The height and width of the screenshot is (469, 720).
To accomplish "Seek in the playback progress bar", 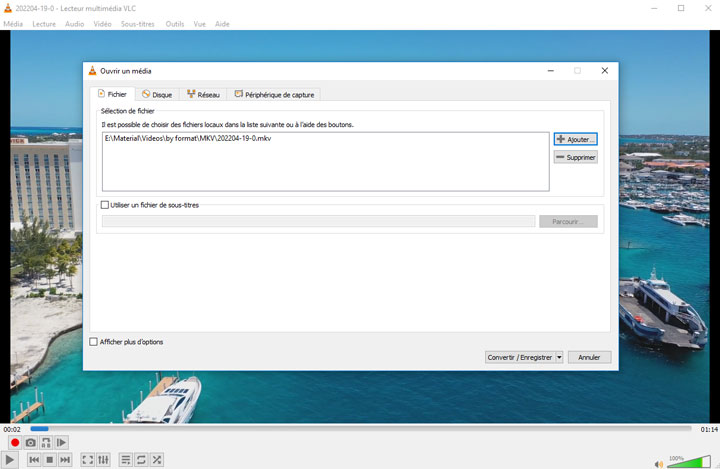I will [x=361, y=429].
